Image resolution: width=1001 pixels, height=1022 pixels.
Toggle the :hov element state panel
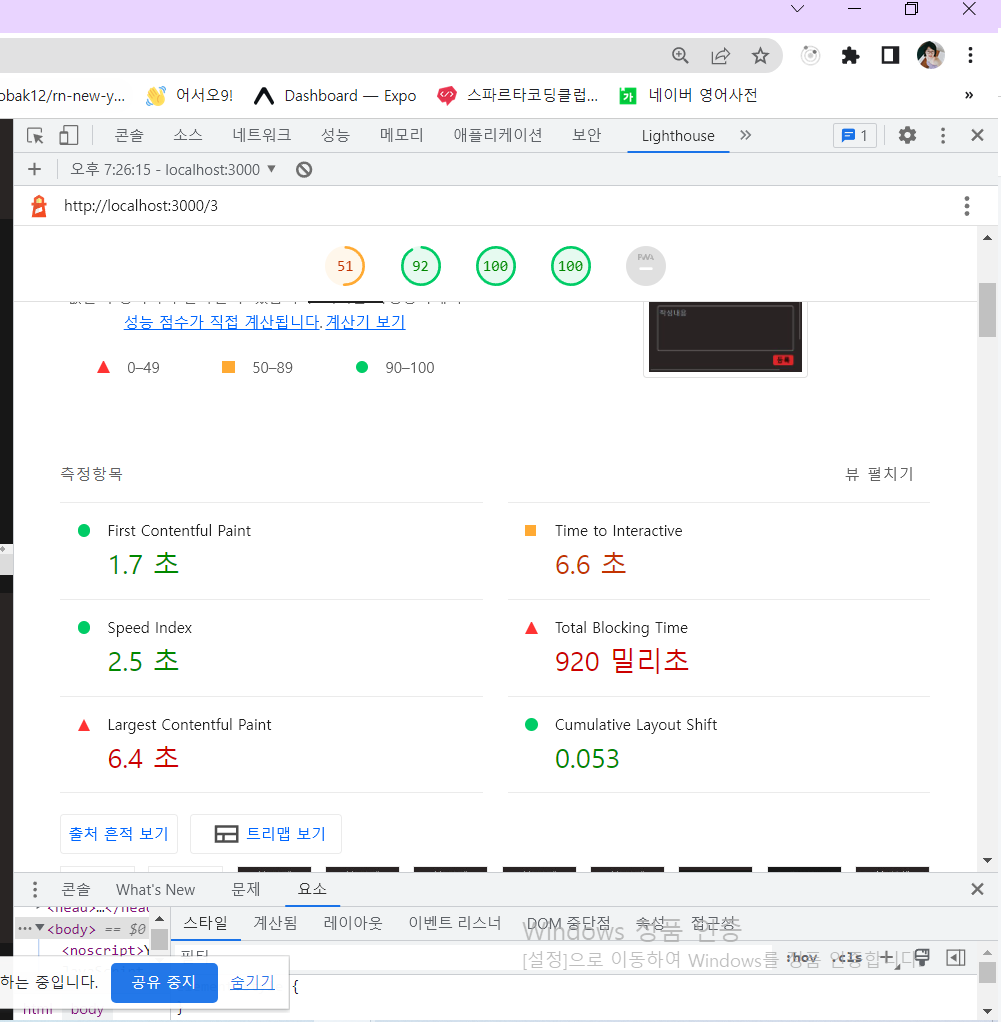point(802,957)
